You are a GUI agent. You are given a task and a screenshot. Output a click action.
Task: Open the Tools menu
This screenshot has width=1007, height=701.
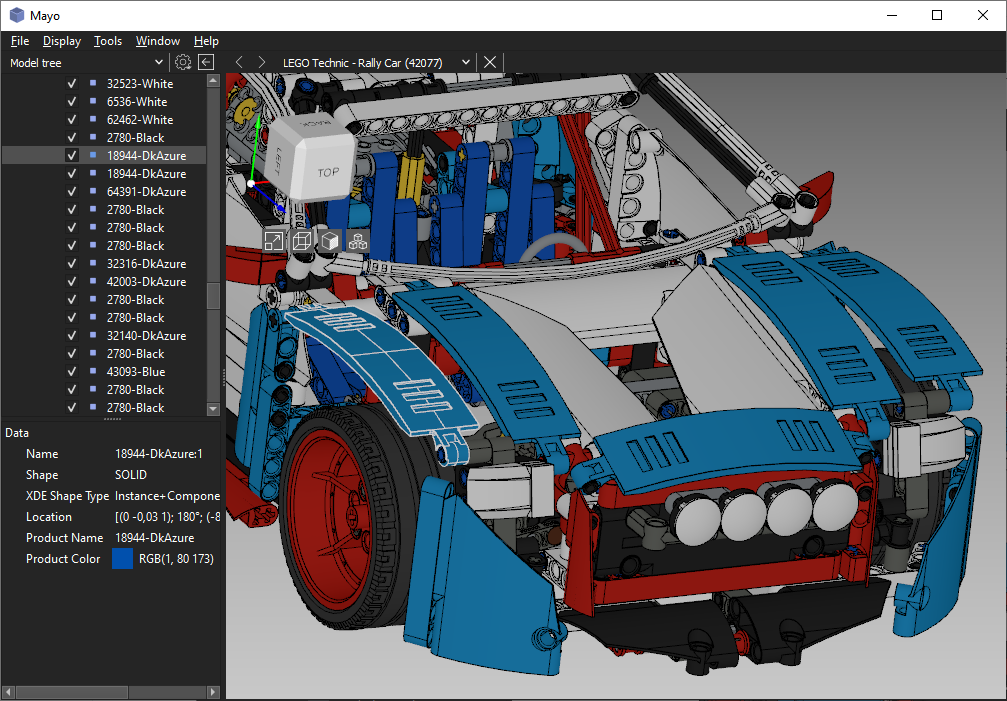coord(108,40)
